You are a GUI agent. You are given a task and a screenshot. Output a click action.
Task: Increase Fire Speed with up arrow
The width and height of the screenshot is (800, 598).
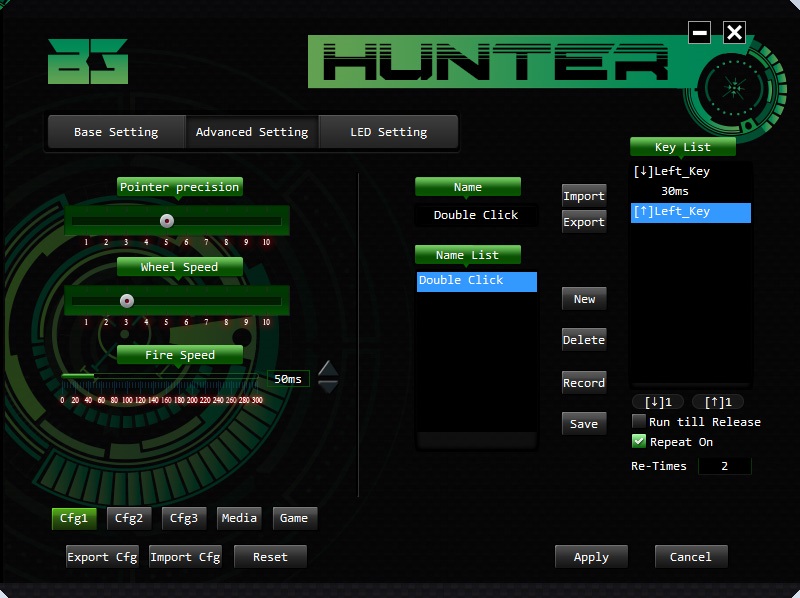click(328, 368)
